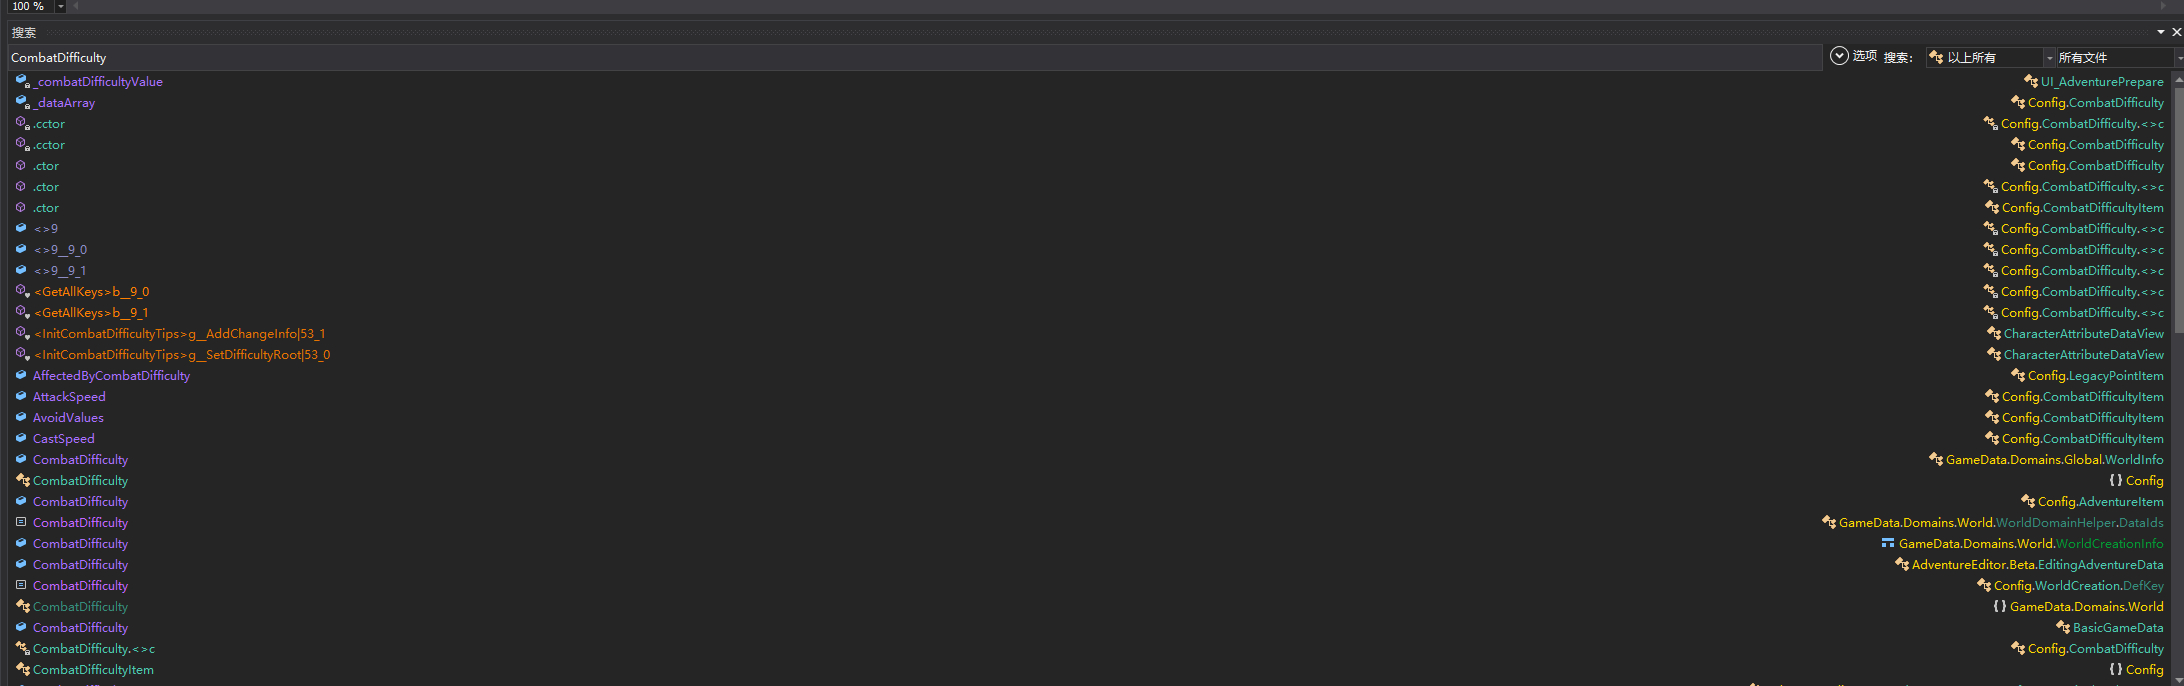2184x686 pixels.
Task: Close the 搜索 search panel
Action: coord(2176,32)
